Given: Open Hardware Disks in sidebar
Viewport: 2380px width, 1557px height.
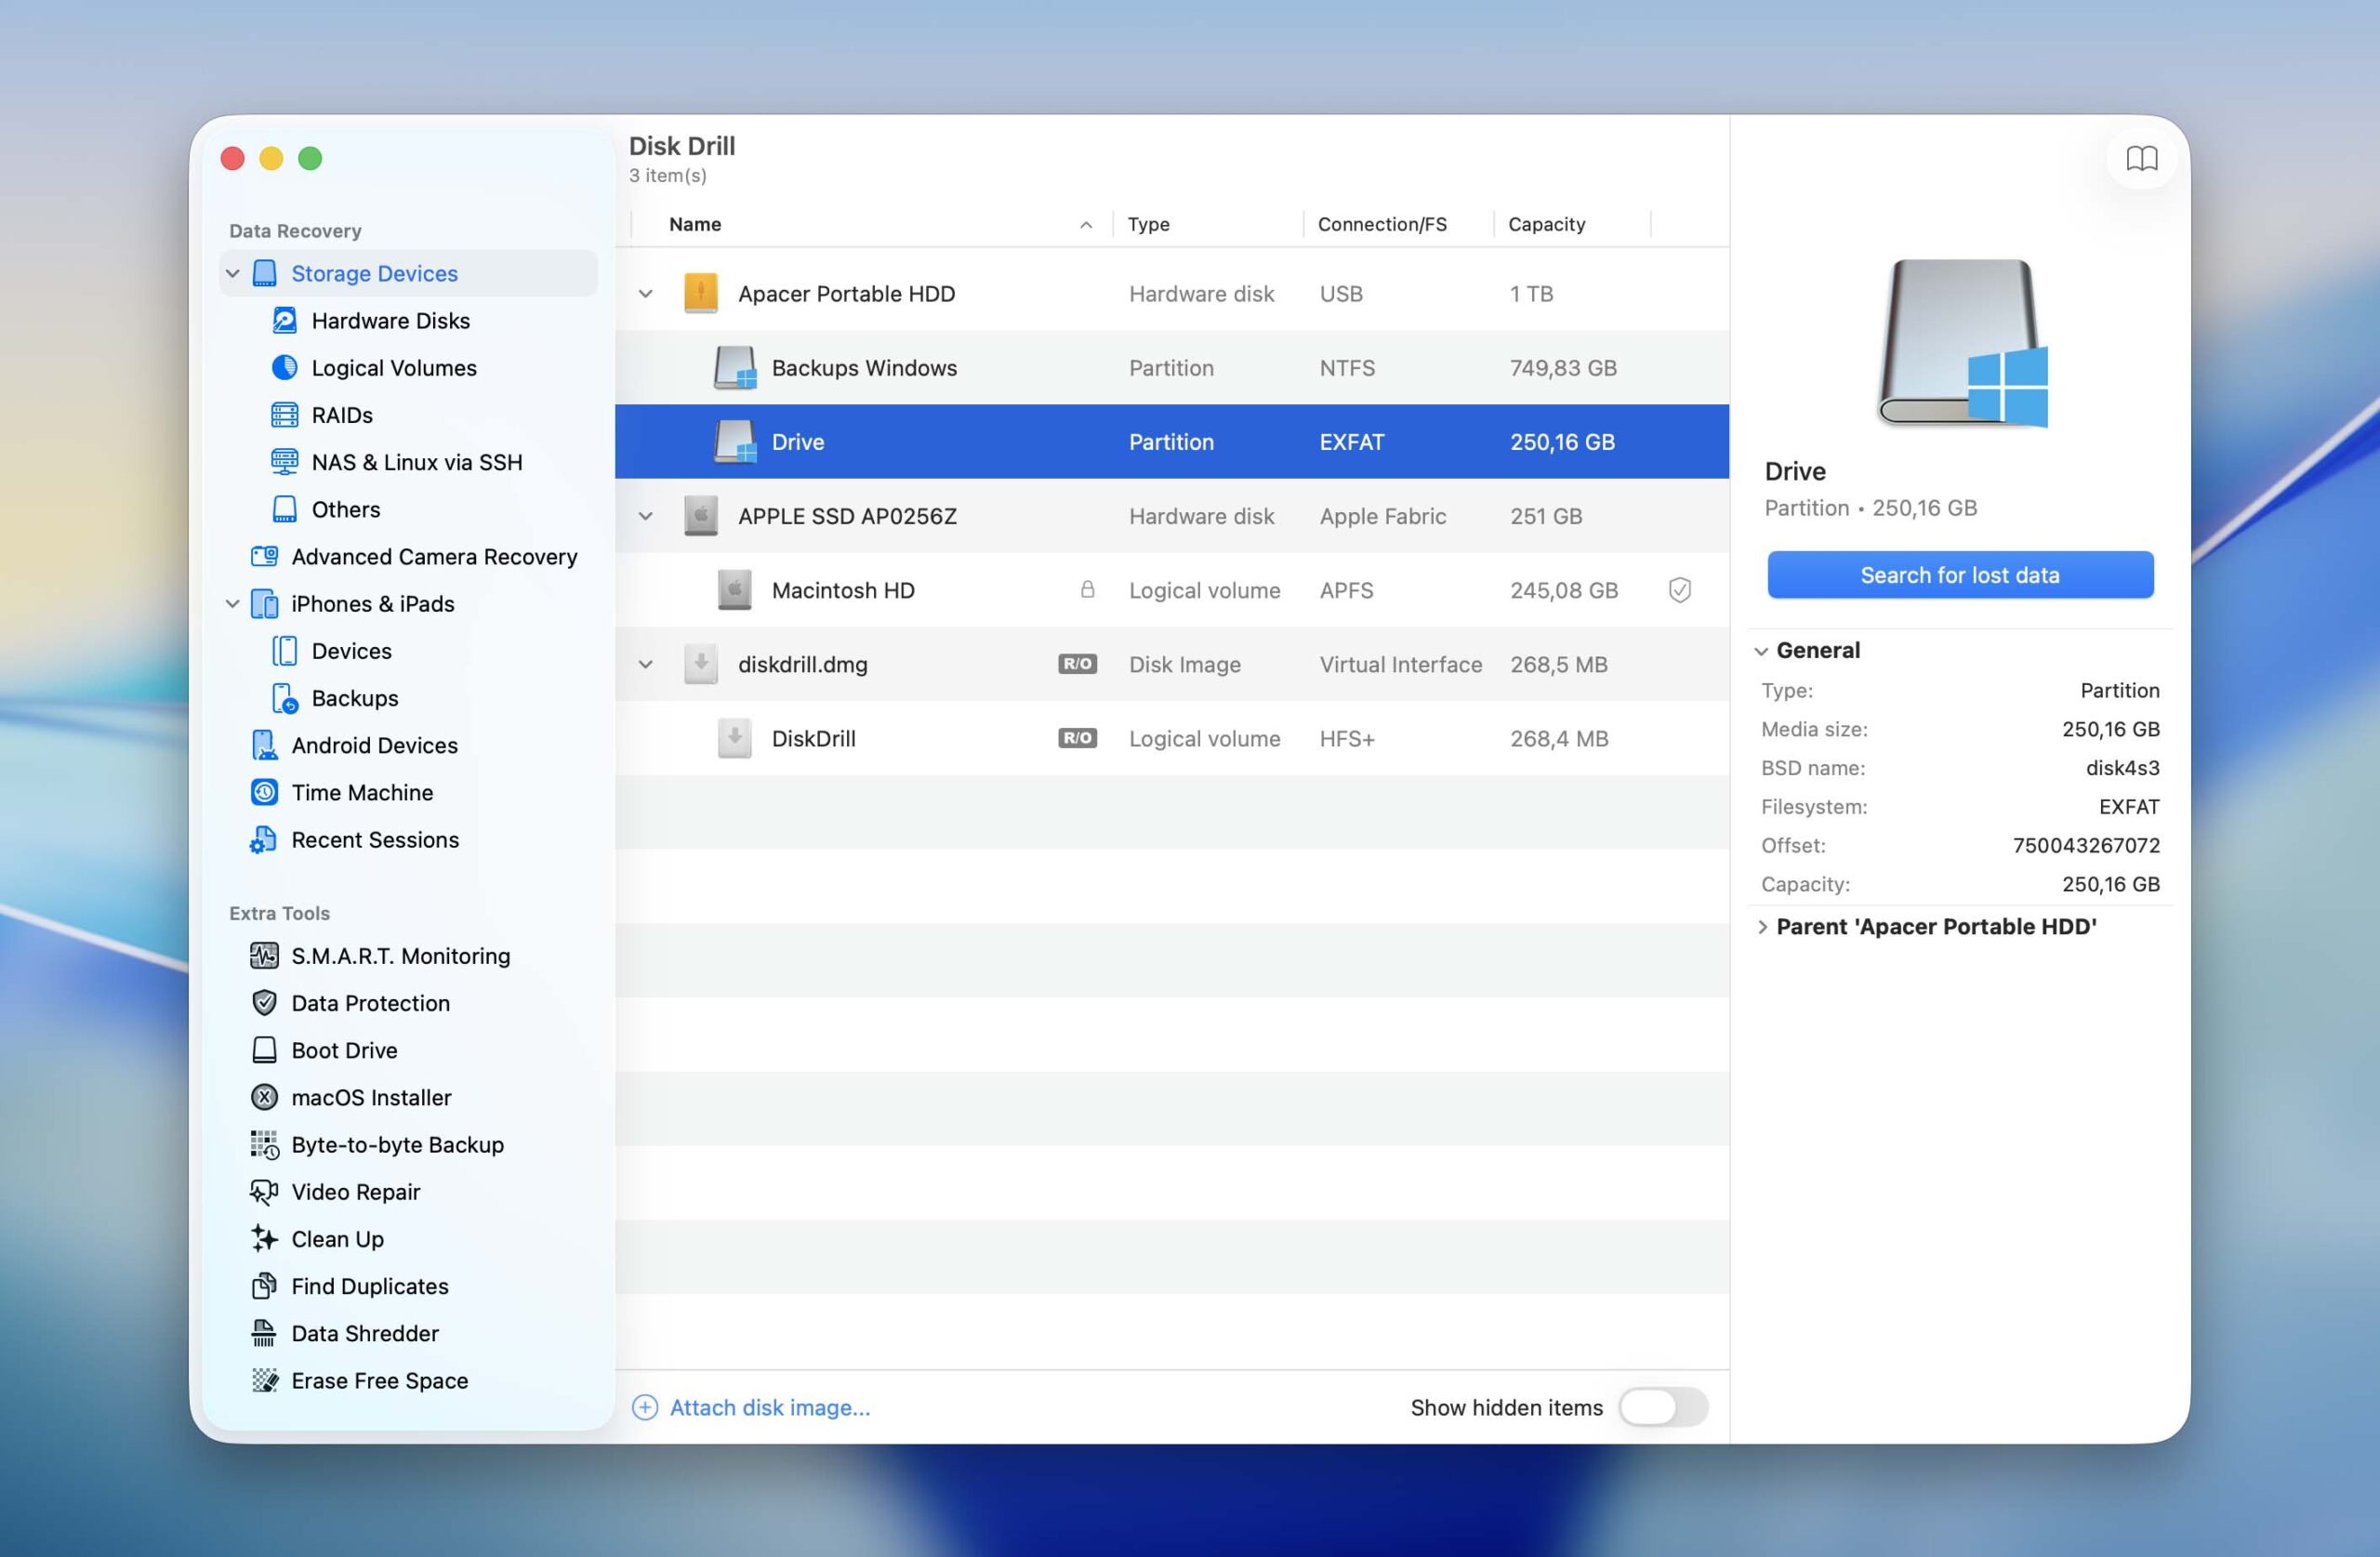Looking at the screenshot, I should click(390, 320).
